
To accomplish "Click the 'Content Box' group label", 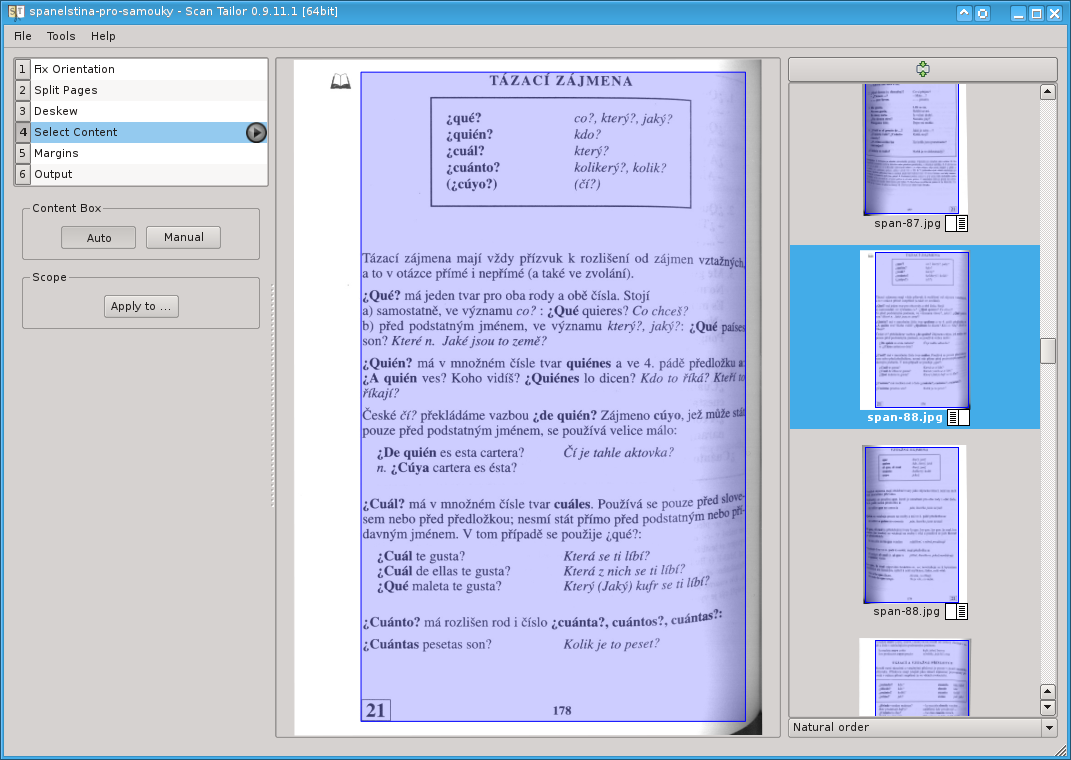I will (67, 208).
